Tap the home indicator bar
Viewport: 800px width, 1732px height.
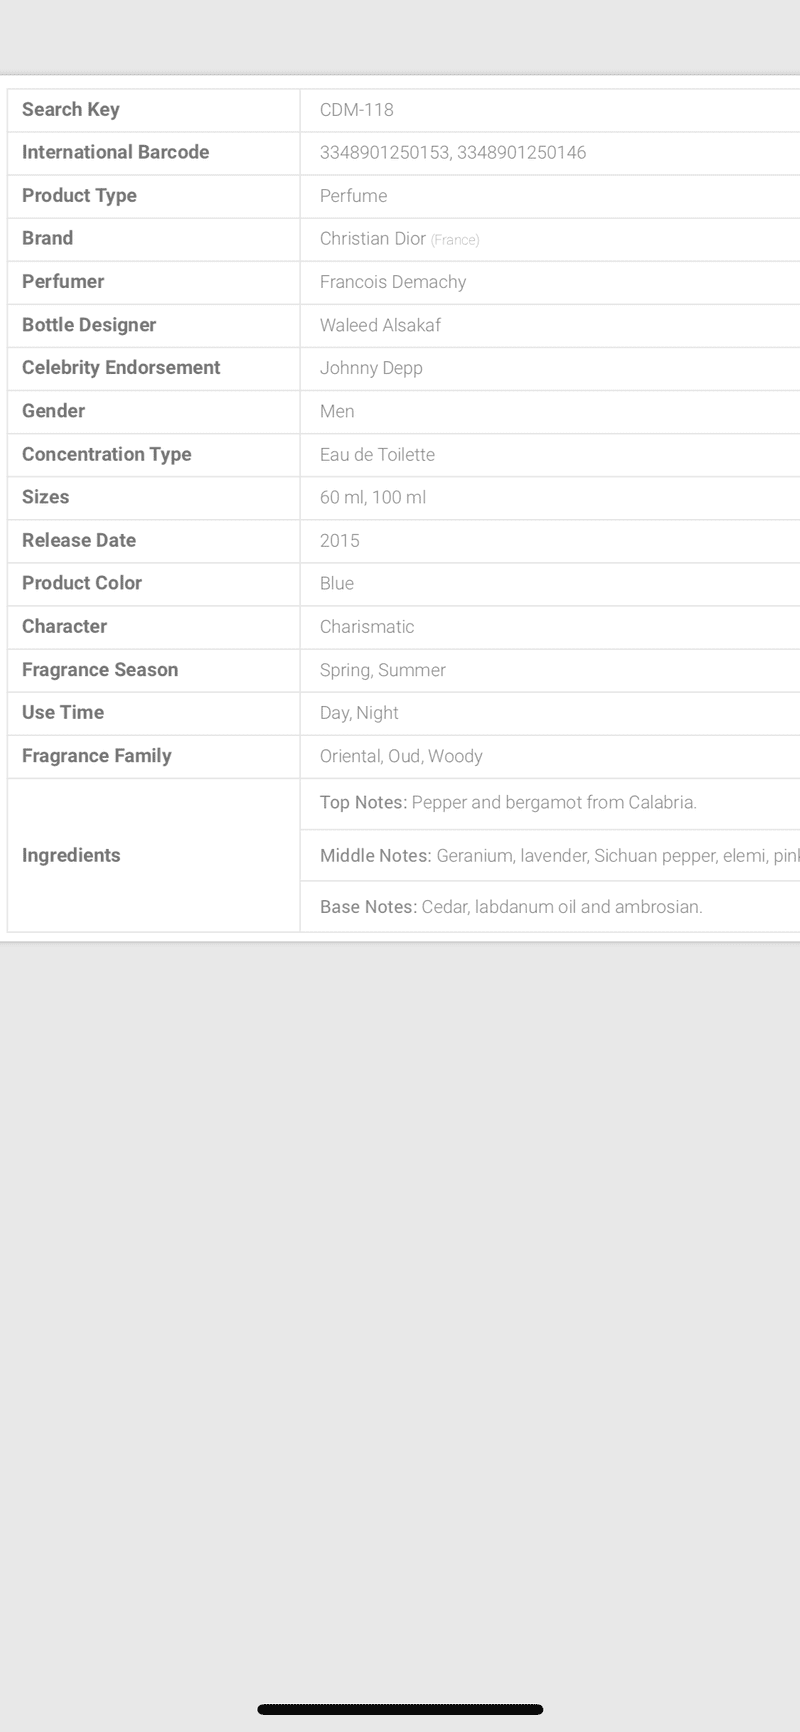pyautogui.click(x=400, y=1709)
